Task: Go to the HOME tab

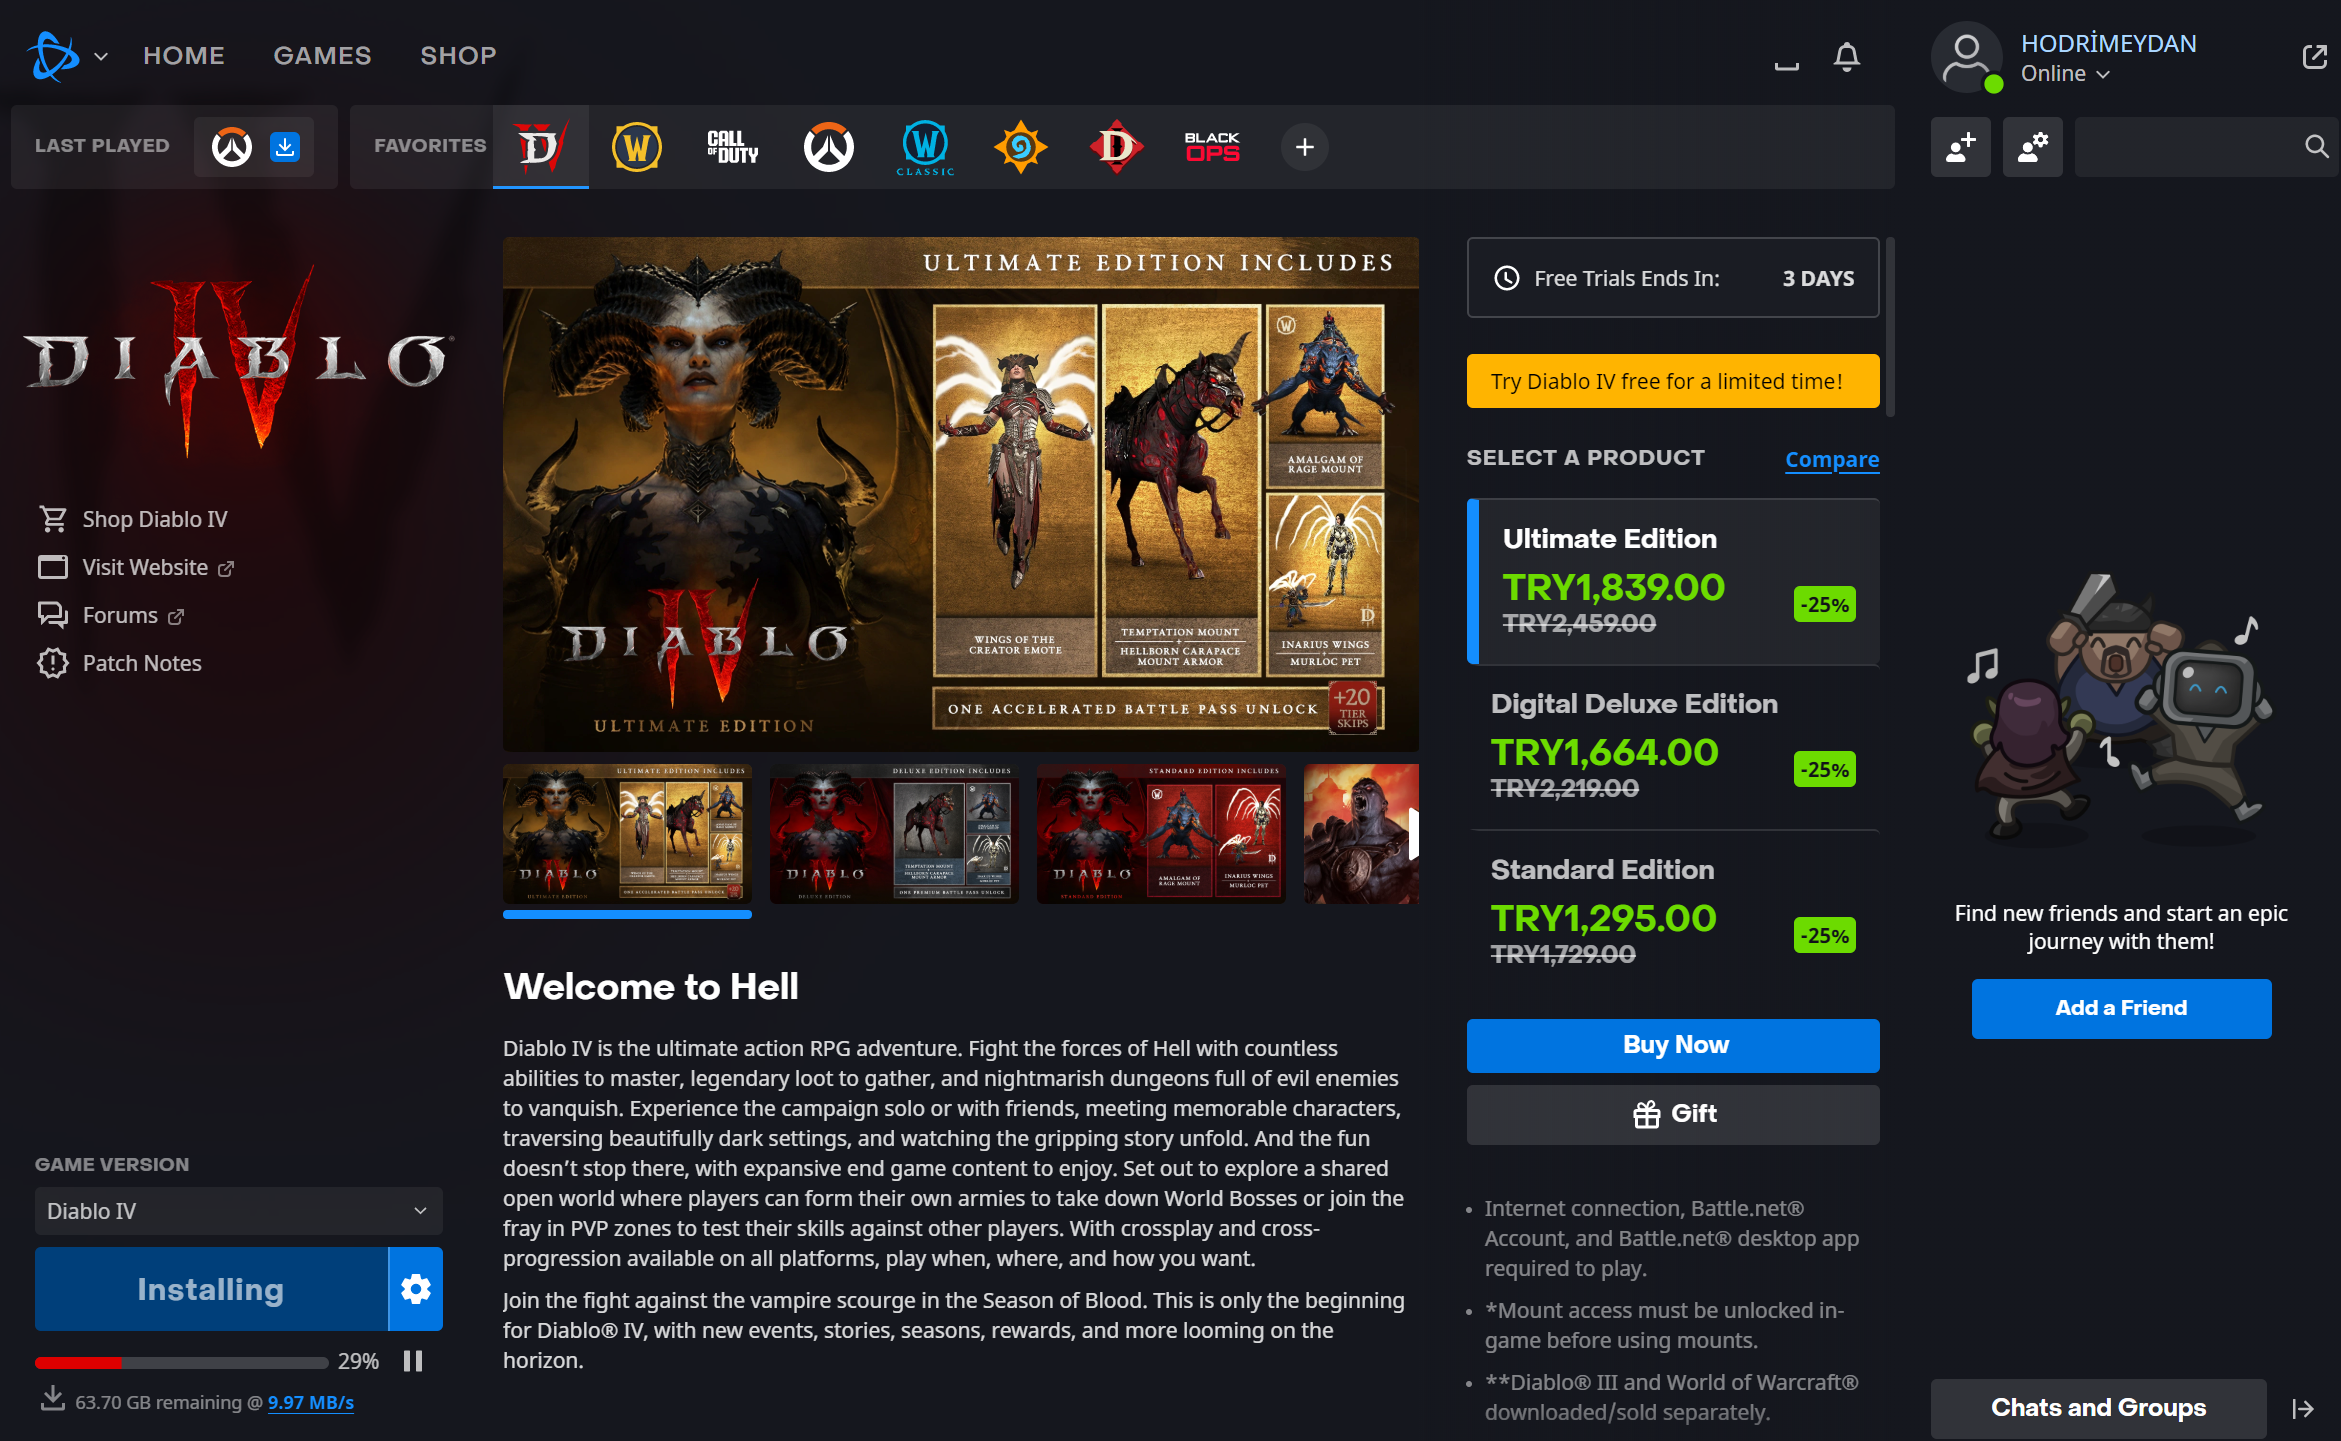Action: pyautogui.click(x=184, y=56)
